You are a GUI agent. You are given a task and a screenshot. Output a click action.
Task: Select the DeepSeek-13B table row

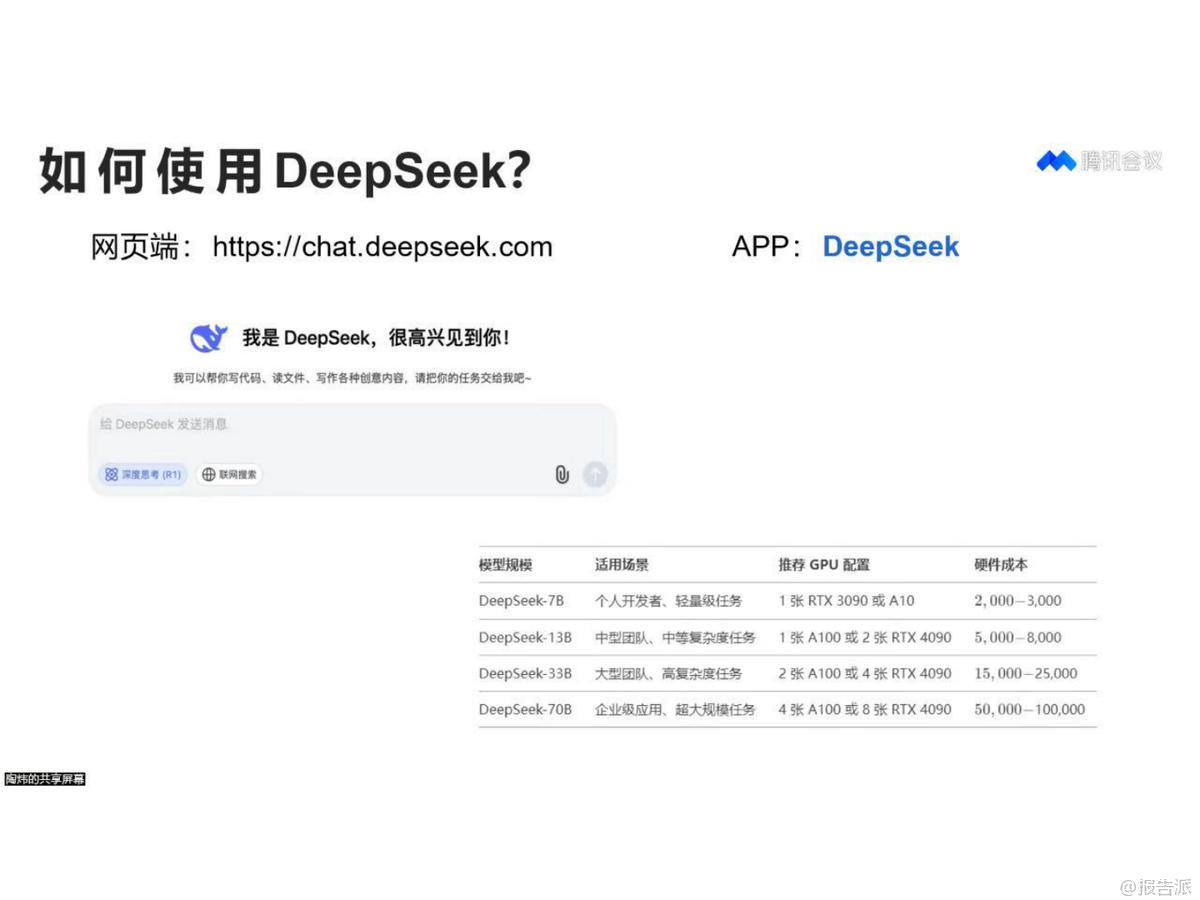[x=786, y=637]
